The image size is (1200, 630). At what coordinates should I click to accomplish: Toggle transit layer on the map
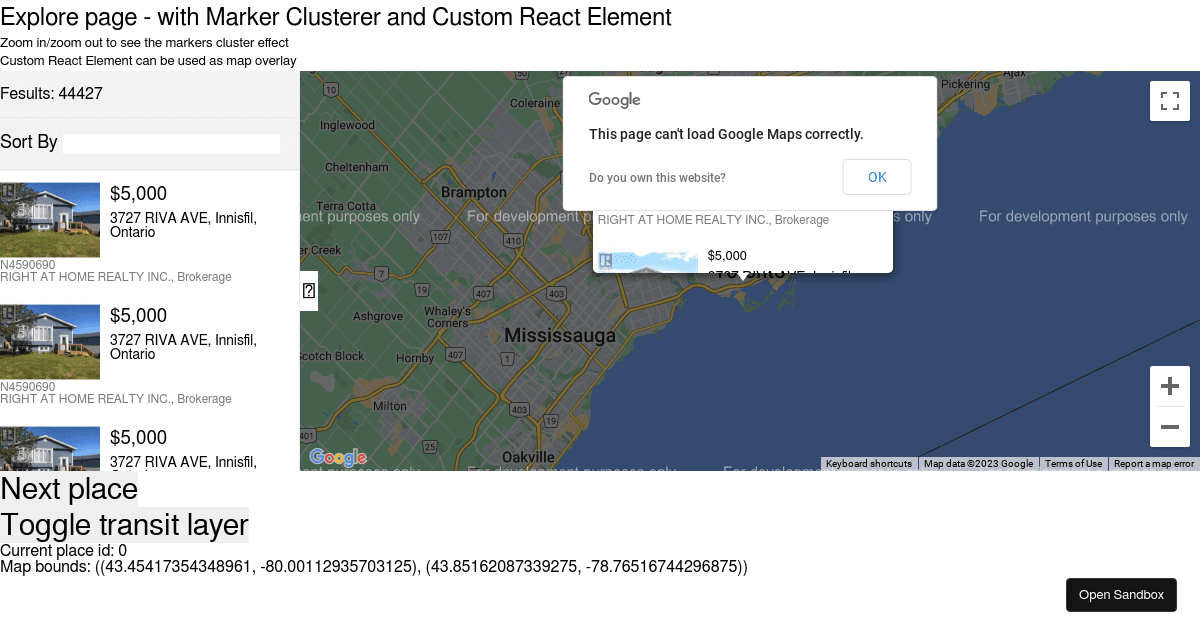coord(124,524)
